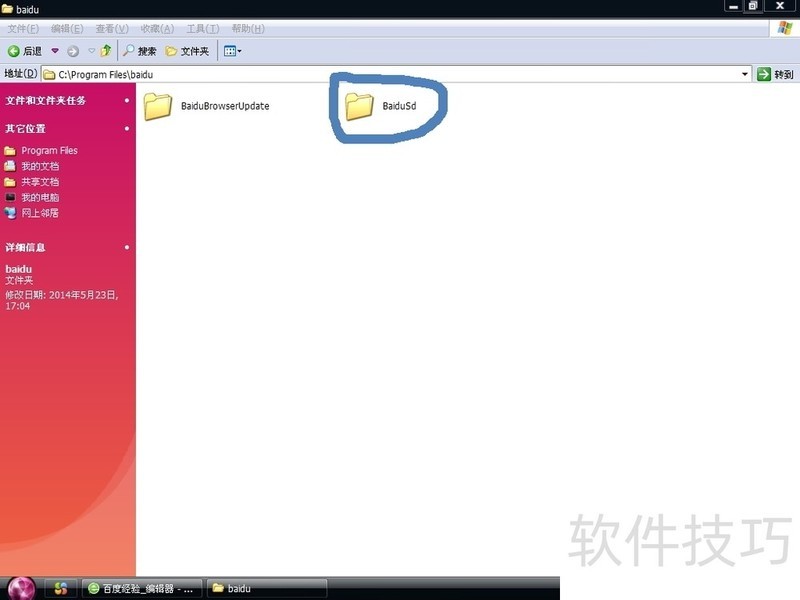This screenshot has width=800, height=600.
Task: Select the BaiduSd folder icon
Action: point(359,106)
